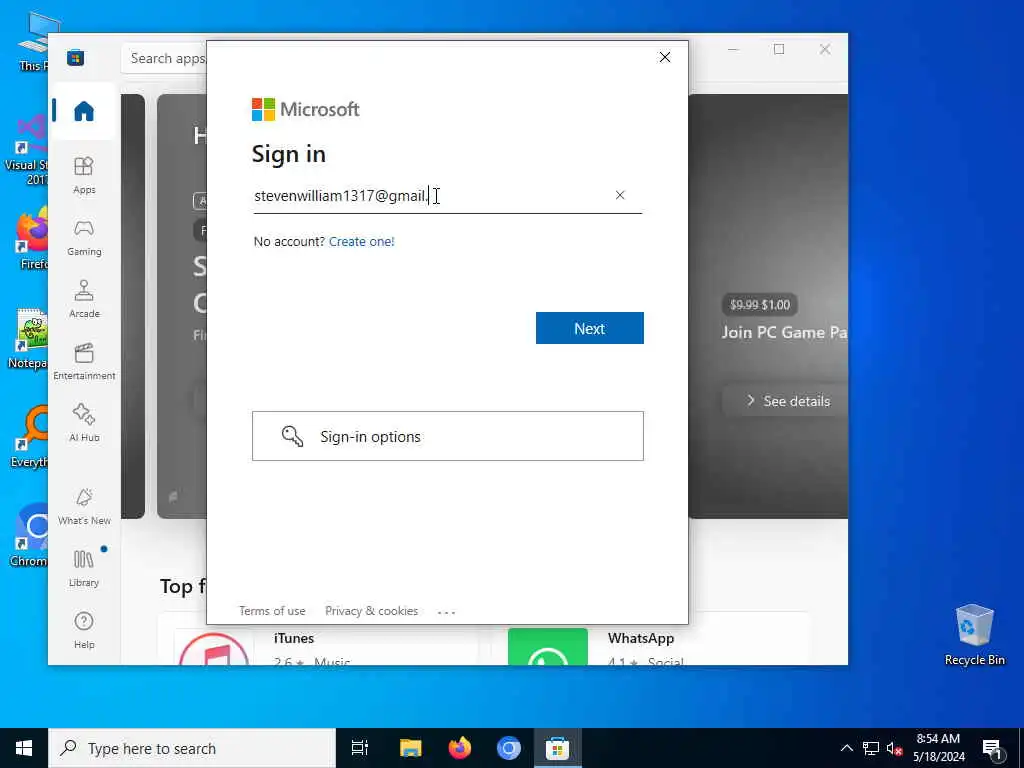Viewport: 1024px width, 768px height.
Task: Open Library in Store sidebar
Action: (x=84, y=568)
